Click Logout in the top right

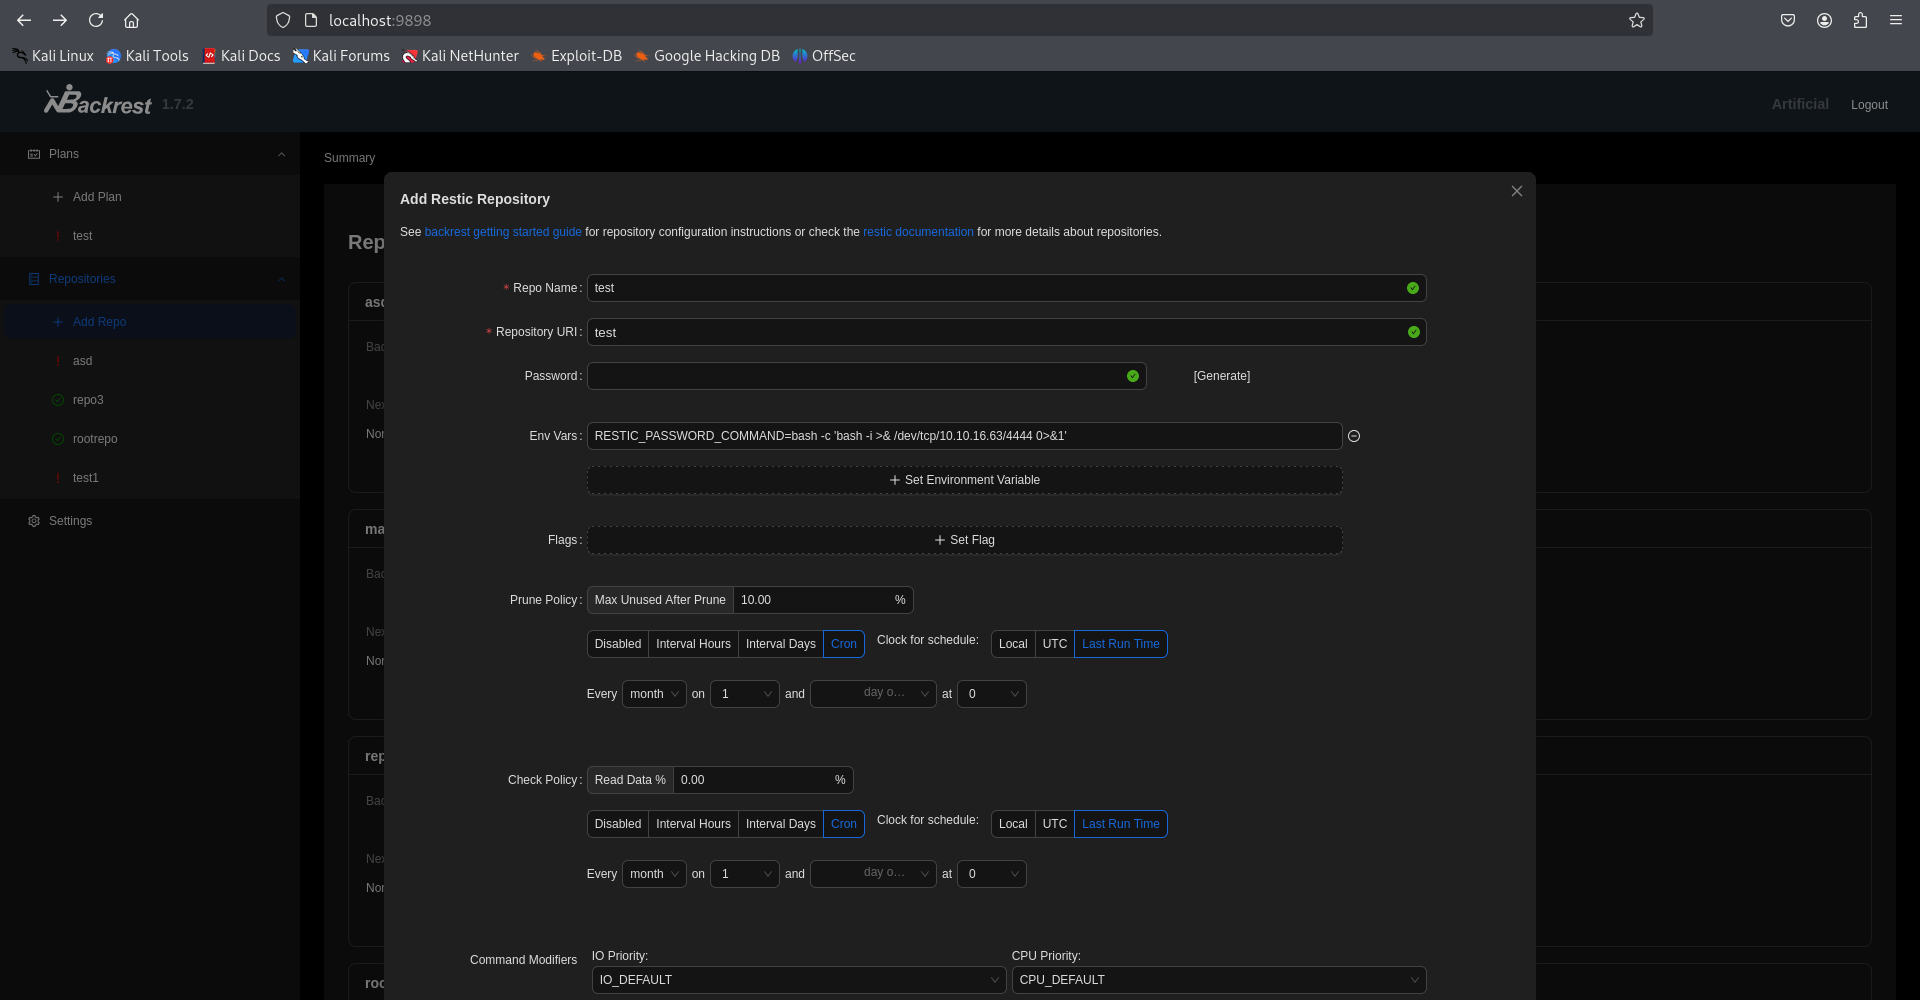(x=1869, y=104)
